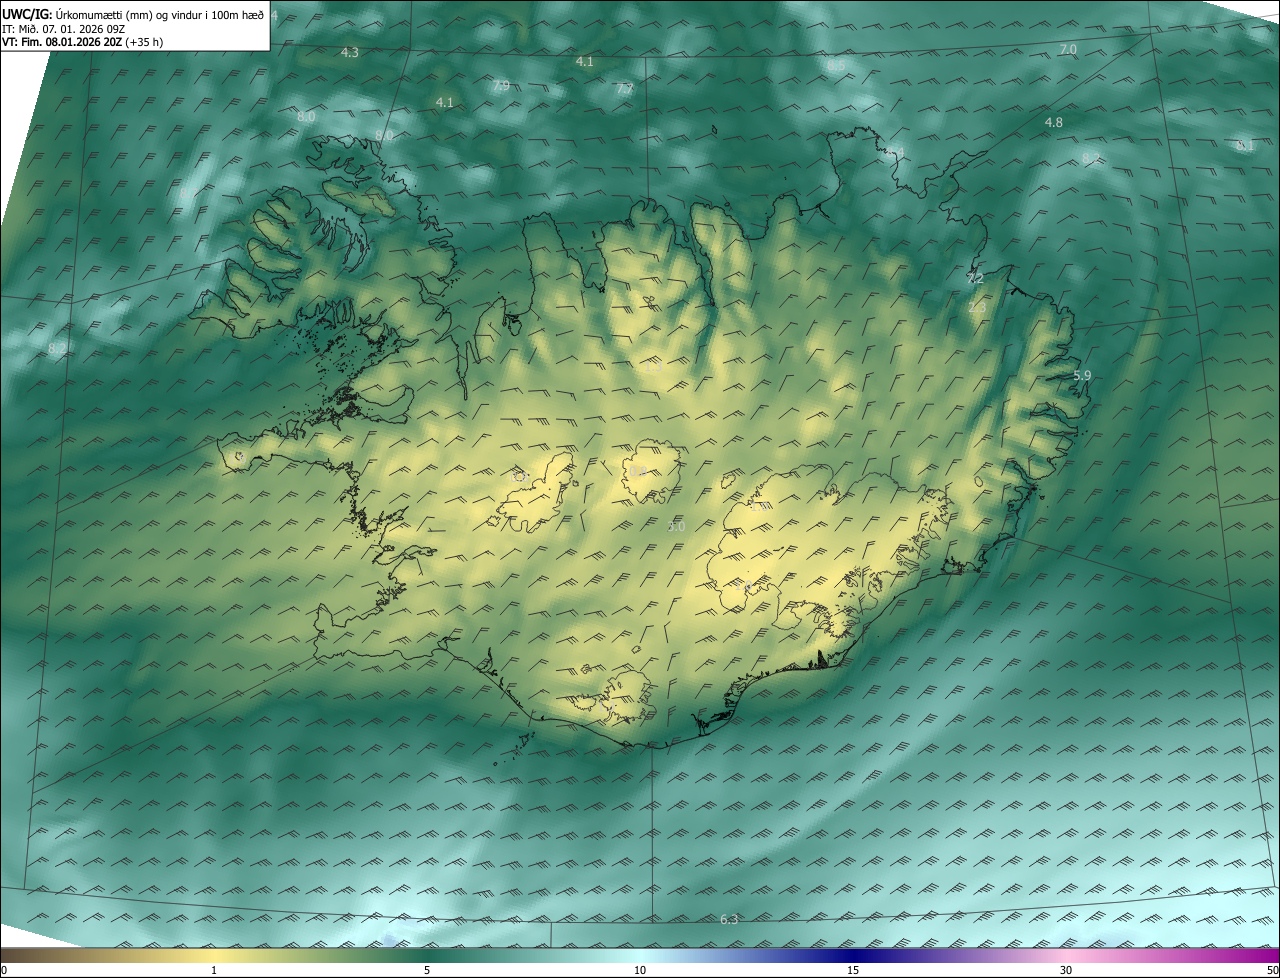The height and width of the screenshot is (978, 1280).
Task: Click the 5 tick on the color scale
Action: coord(427,970)
